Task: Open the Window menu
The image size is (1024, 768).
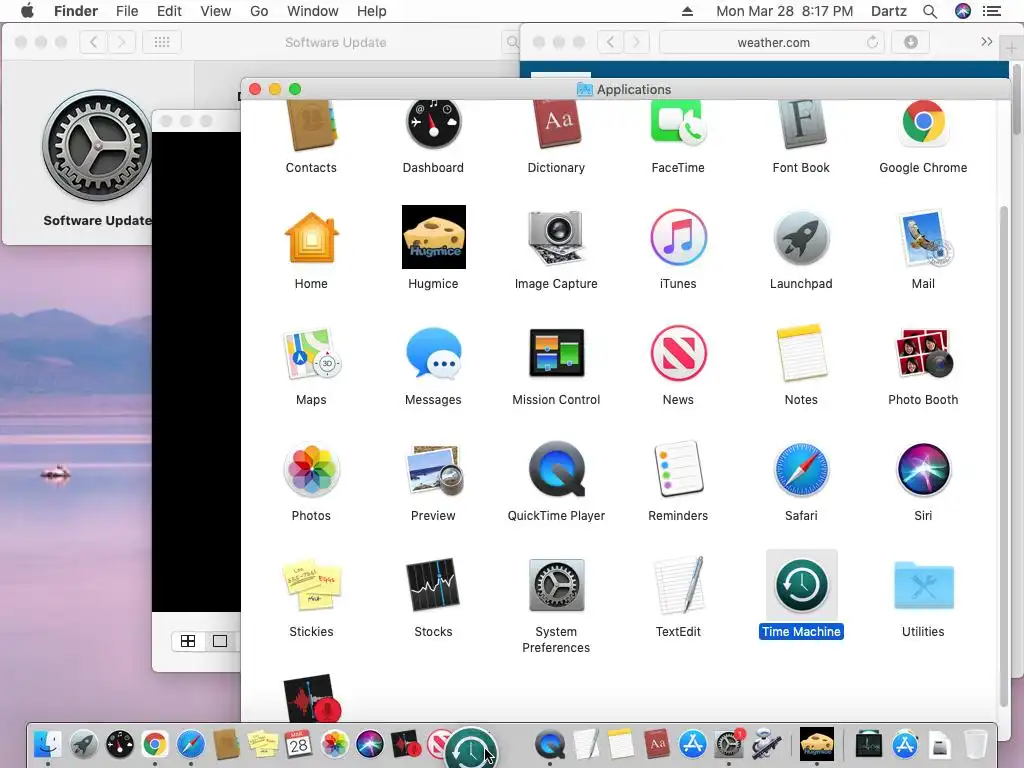Action: (x=313, y=11)
